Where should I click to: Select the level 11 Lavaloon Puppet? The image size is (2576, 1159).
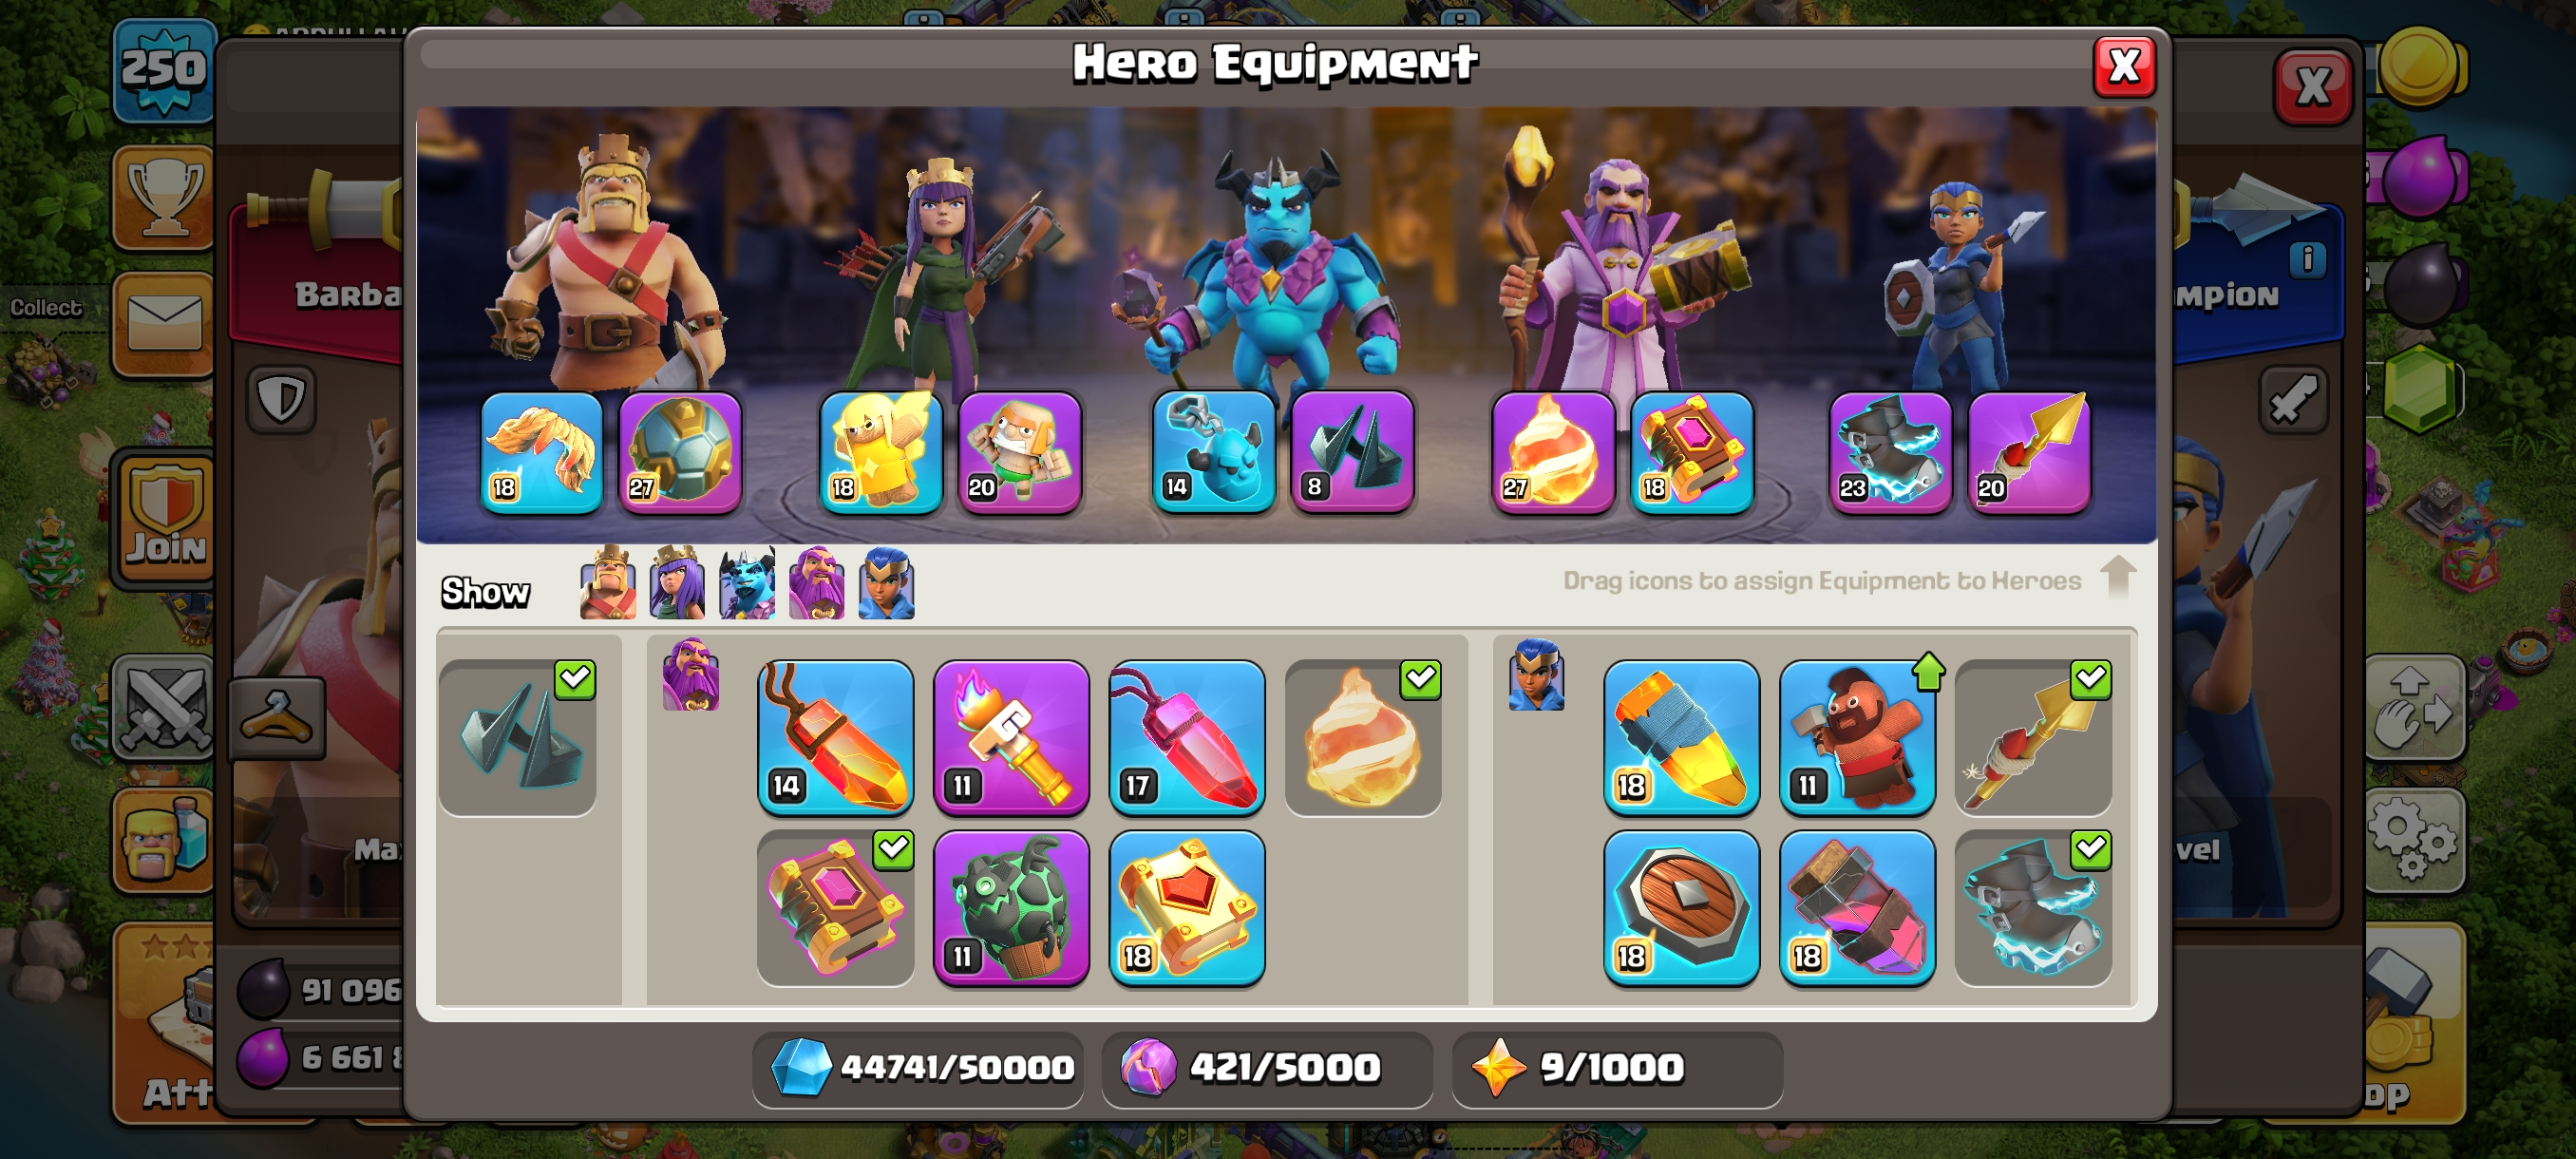click(x=1011, y=908)
